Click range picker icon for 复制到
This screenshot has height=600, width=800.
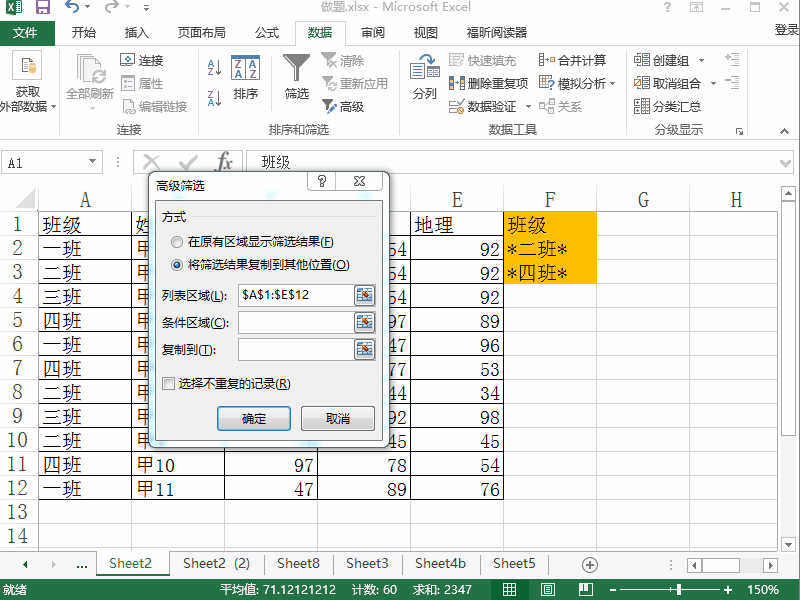click(364, 349)
